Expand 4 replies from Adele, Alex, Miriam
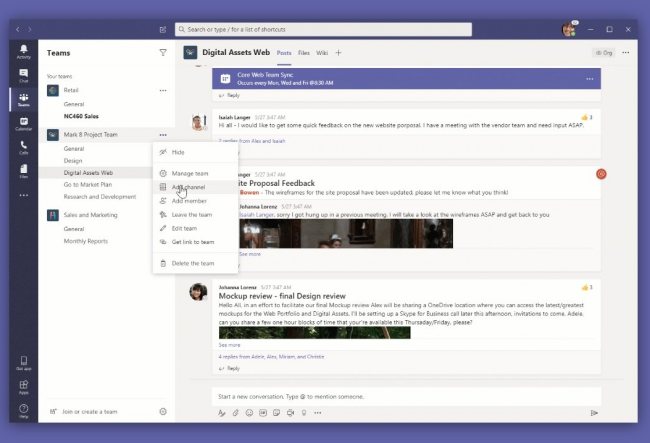The width and height of the screenshot is (650, 443). point(272,356)
